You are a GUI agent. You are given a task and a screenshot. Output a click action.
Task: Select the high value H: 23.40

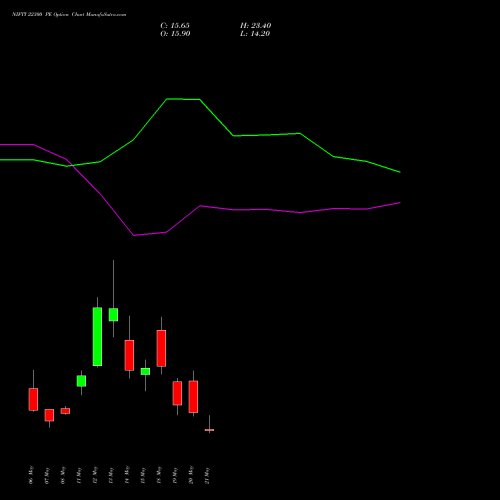256,26
